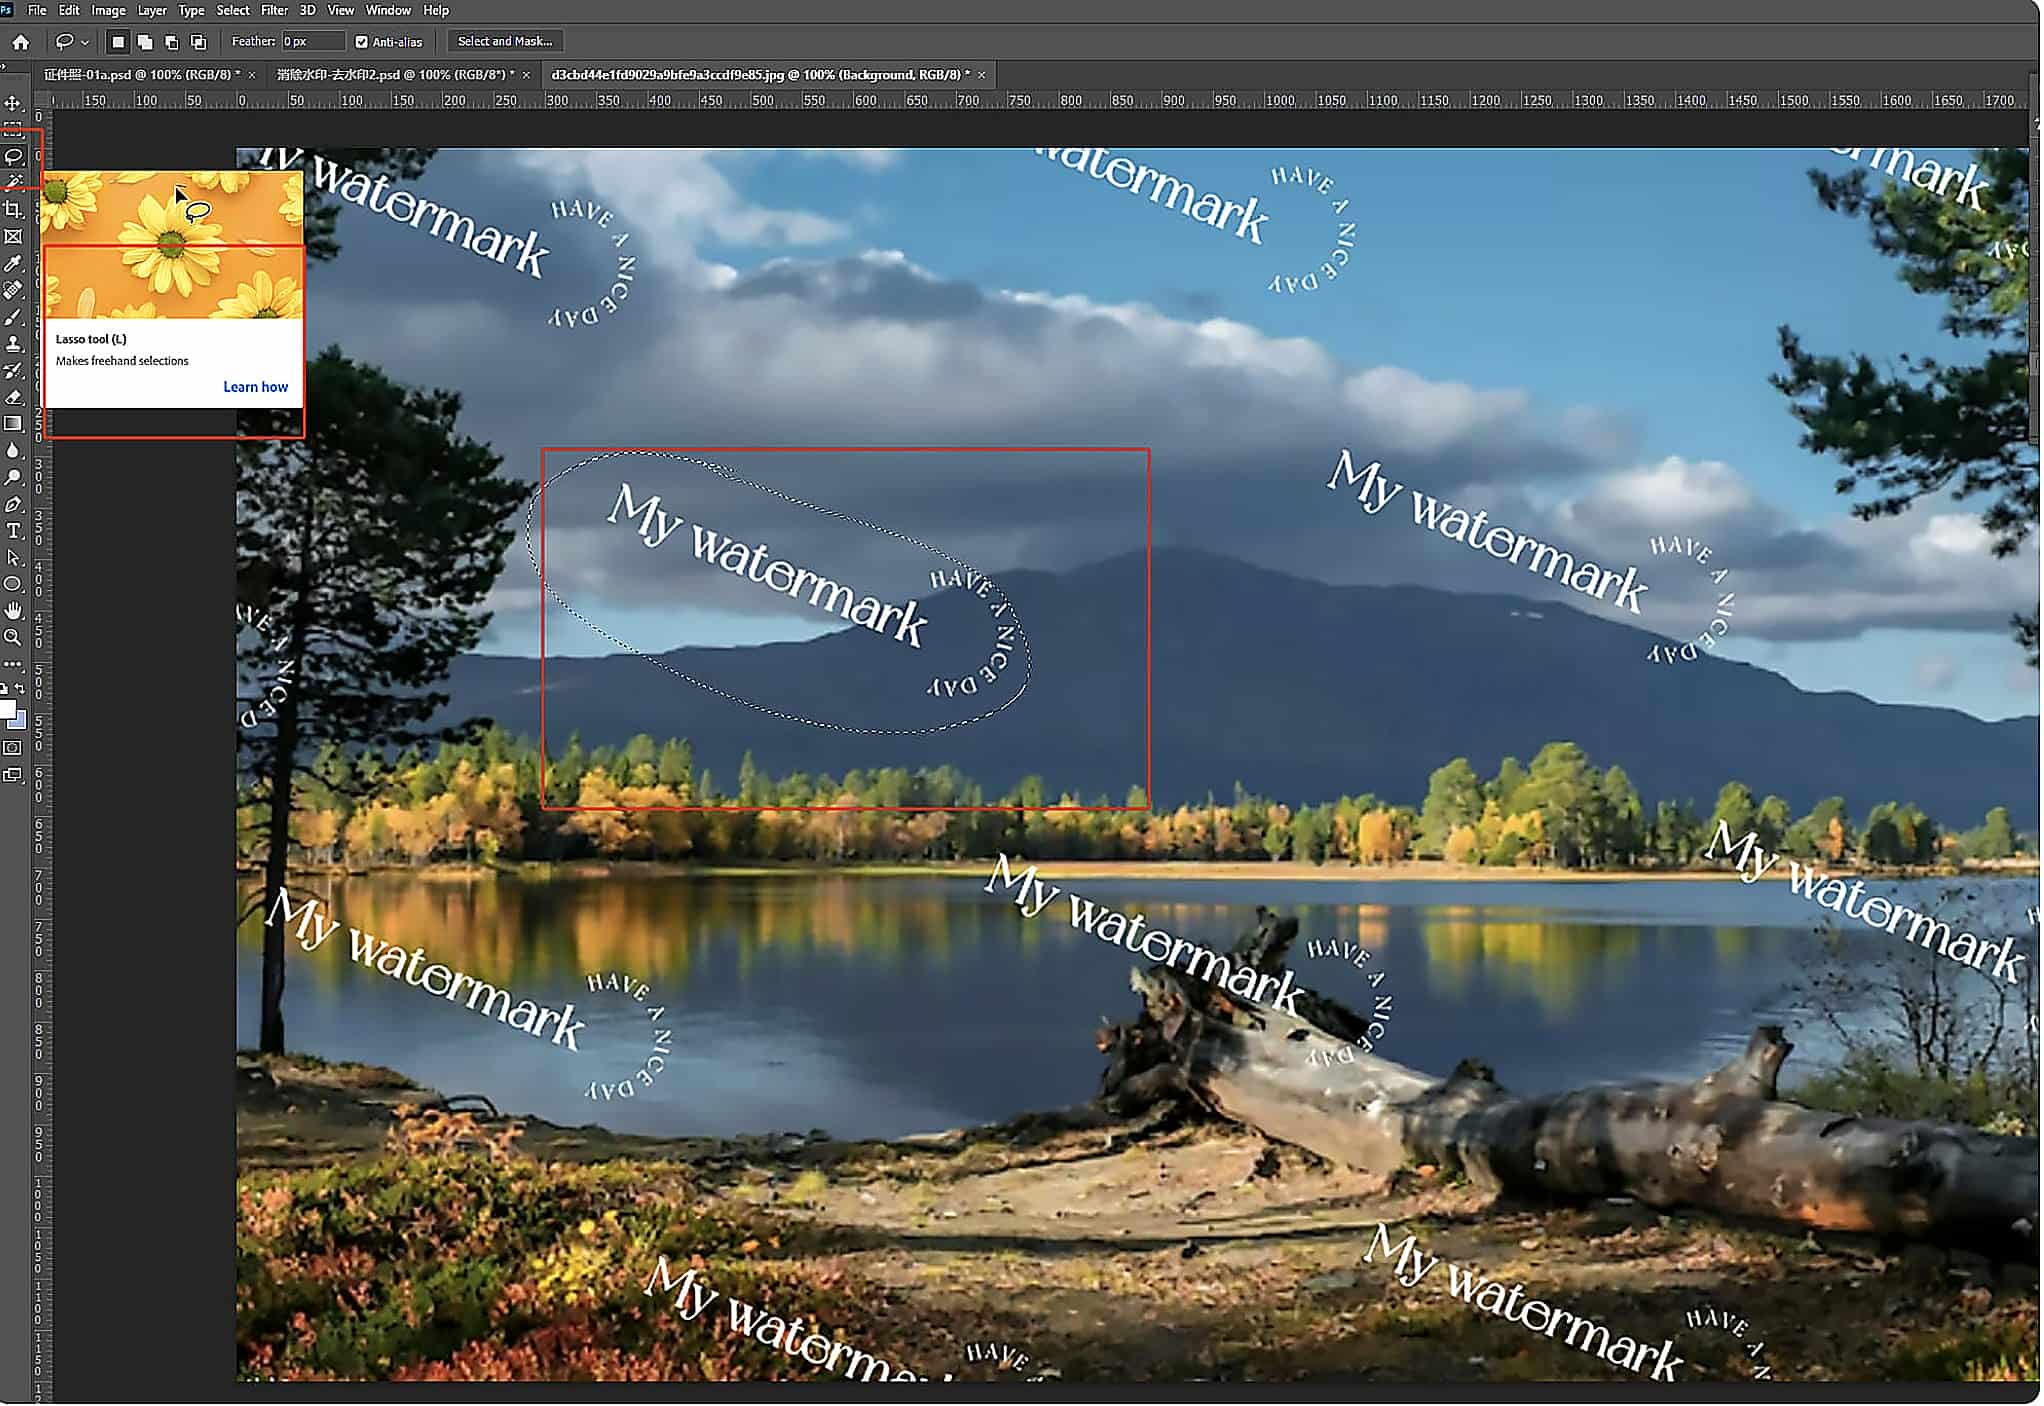The height and width of the screenshot is (1406, 2044).
Task: Open the Type menu
Action: pos(191,10)
